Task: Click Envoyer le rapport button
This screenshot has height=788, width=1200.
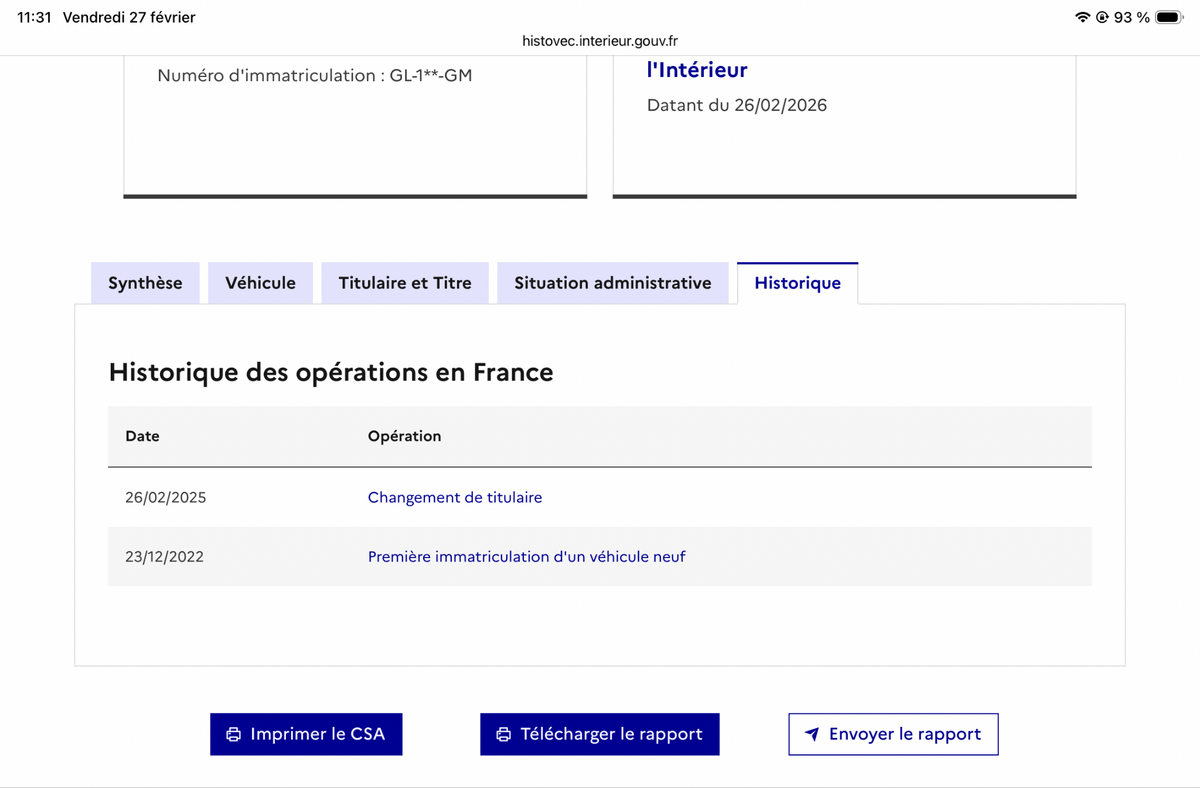Action: pos(893,734)
